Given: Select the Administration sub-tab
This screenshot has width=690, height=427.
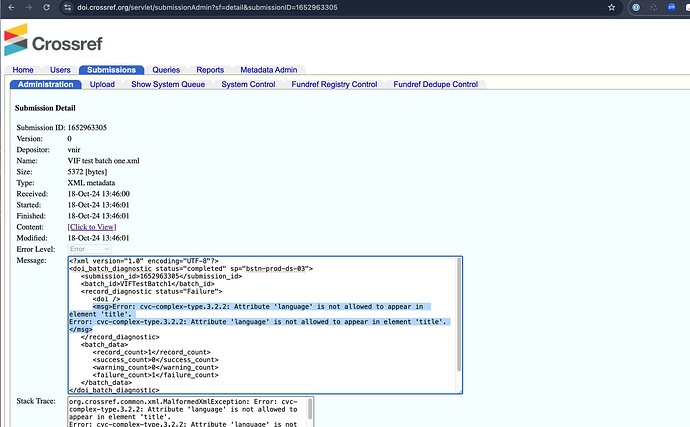Looking at the screenshot, I should pyautogui.click(x=45, y=85).
